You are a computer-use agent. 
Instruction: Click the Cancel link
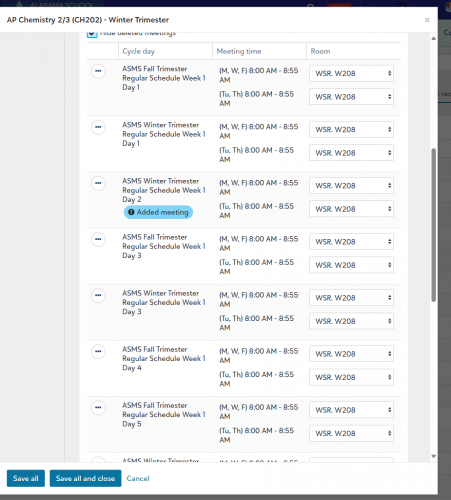point(138,478)
